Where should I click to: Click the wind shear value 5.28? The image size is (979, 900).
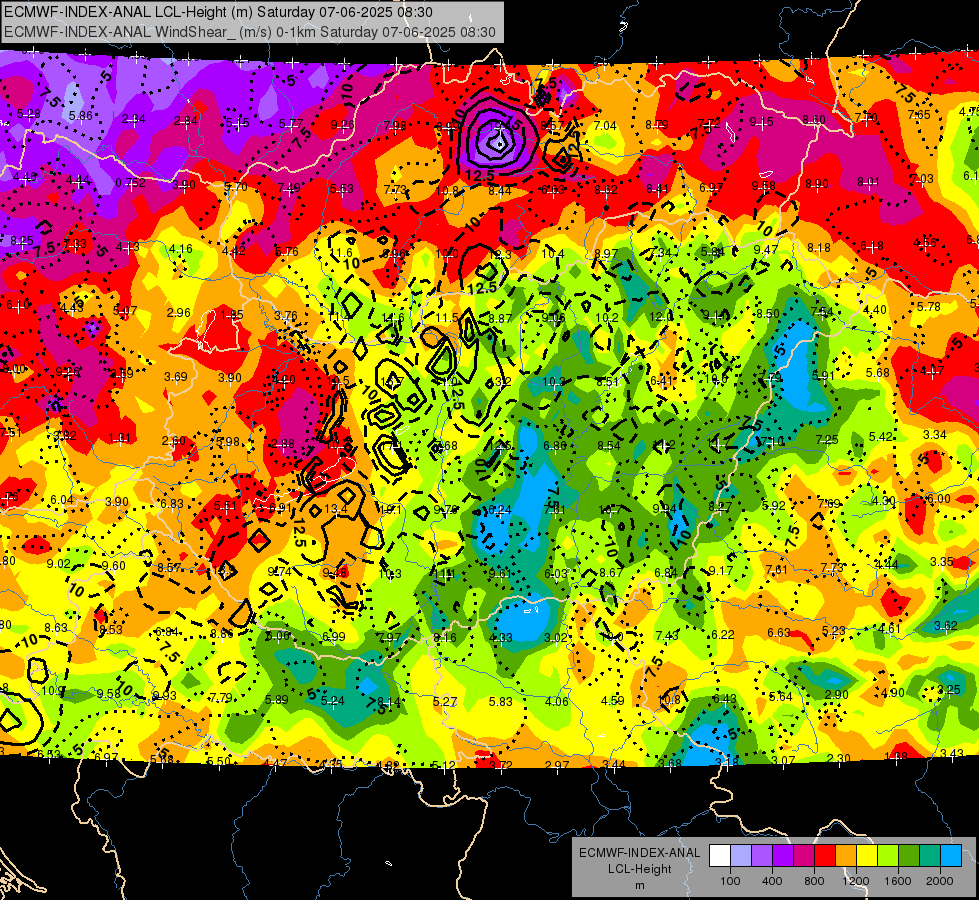29,114
